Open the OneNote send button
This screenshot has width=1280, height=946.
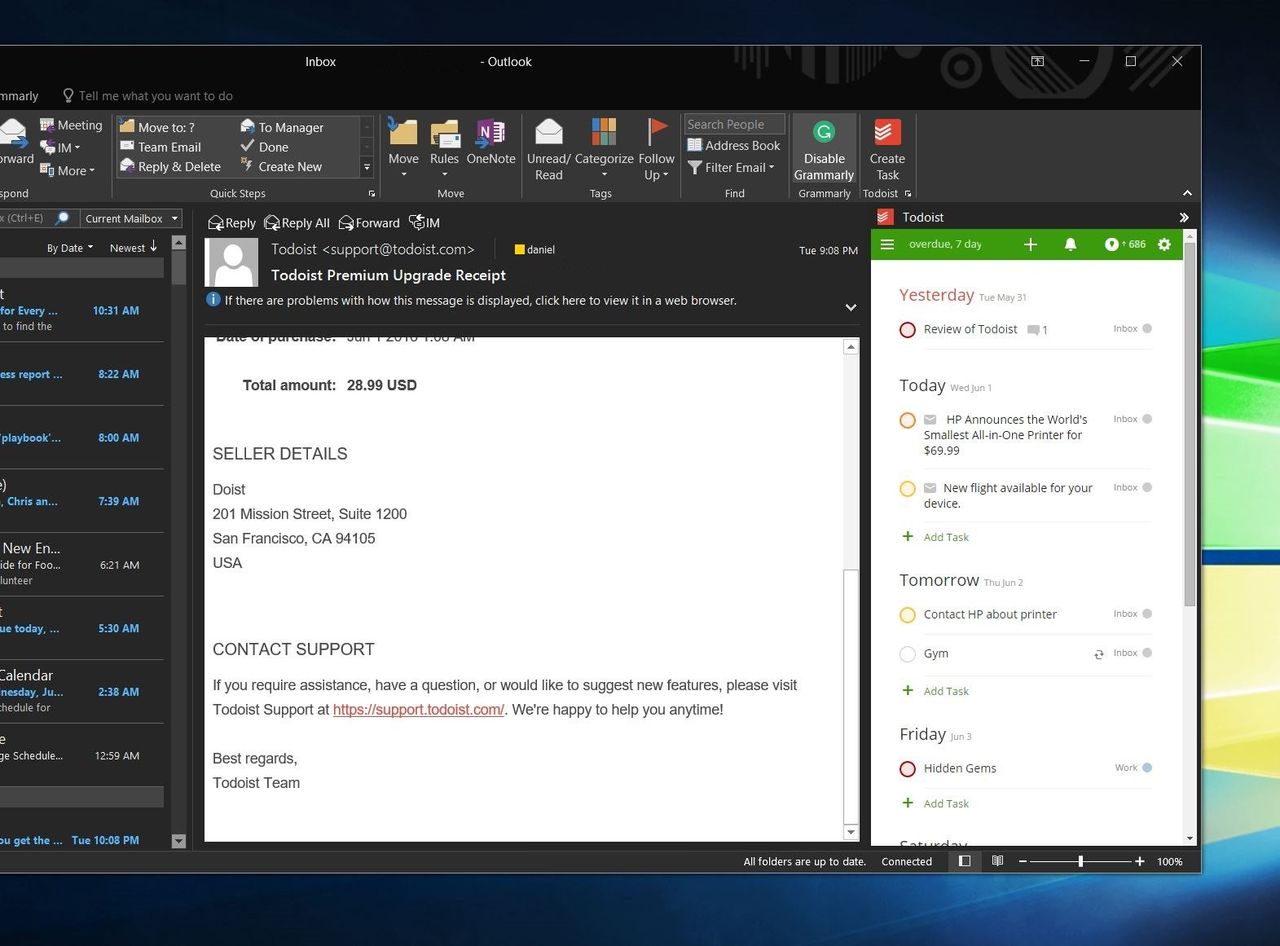[x=490, y=142]
